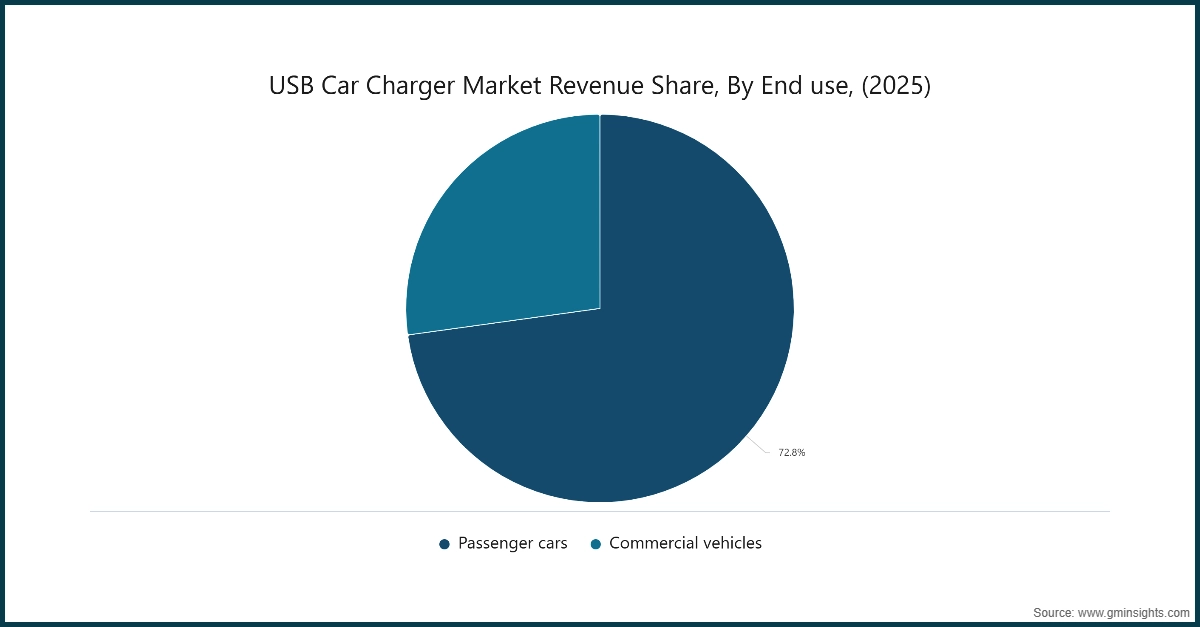The width and height of the screenshot is (1200, 627).
Task: Click the leader line beside 72.8%
Action: (x=762, y=447)
